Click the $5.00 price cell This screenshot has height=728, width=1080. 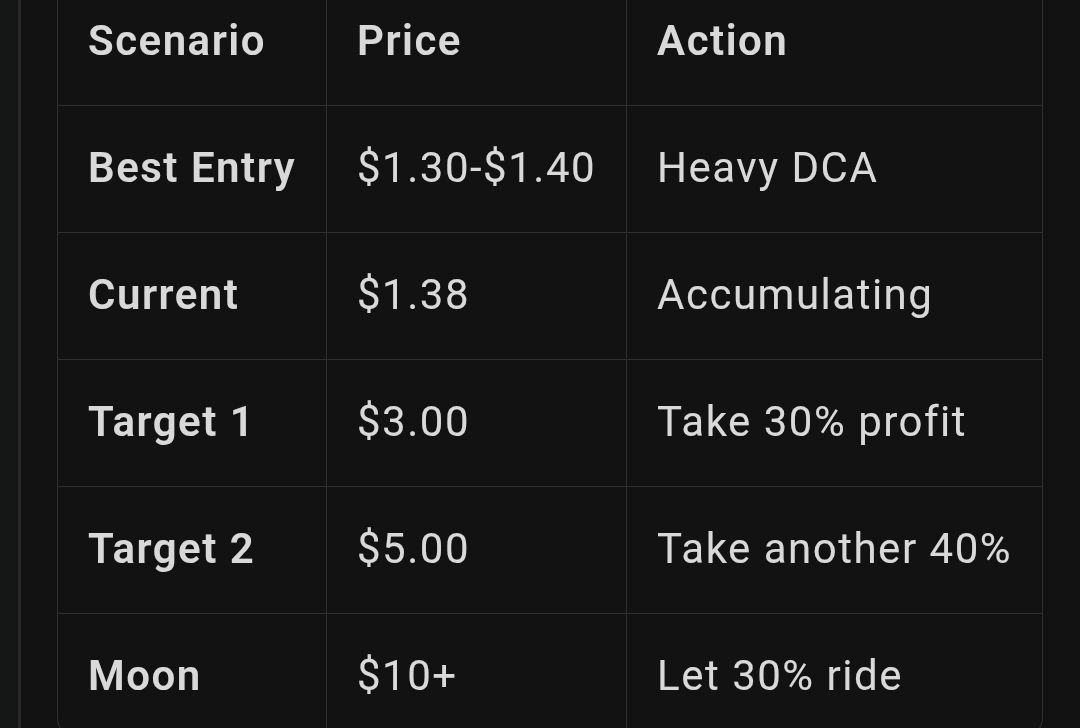(413, 549)
